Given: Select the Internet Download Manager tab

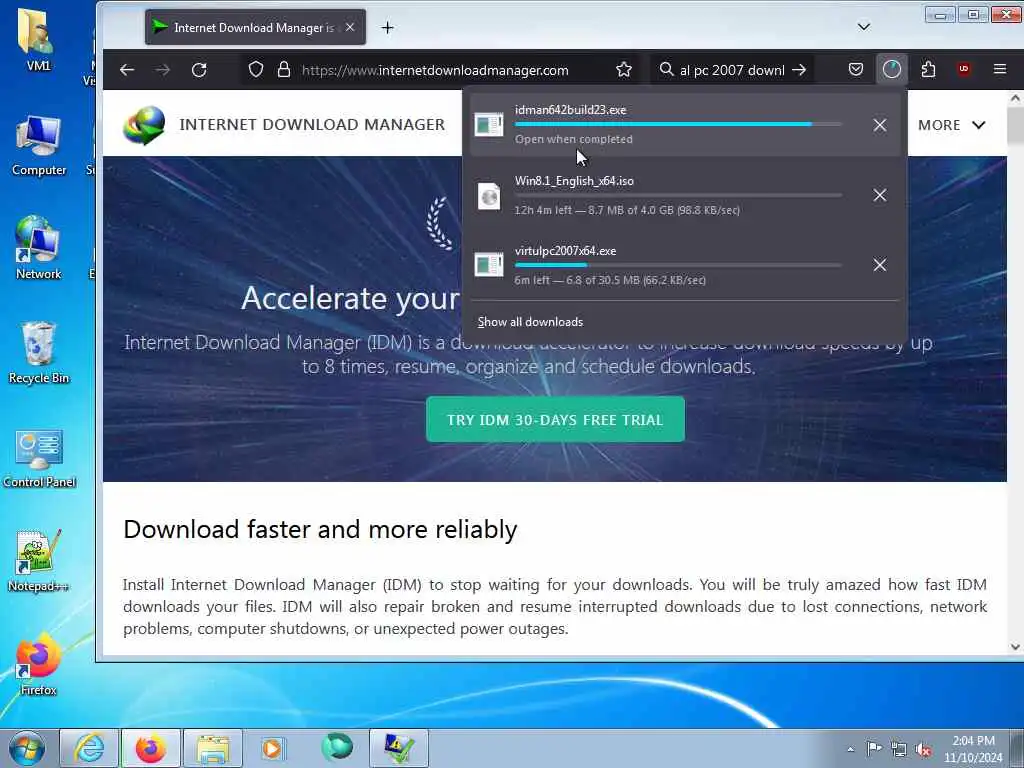Looking at the screenshot, I should click(255, 27).
